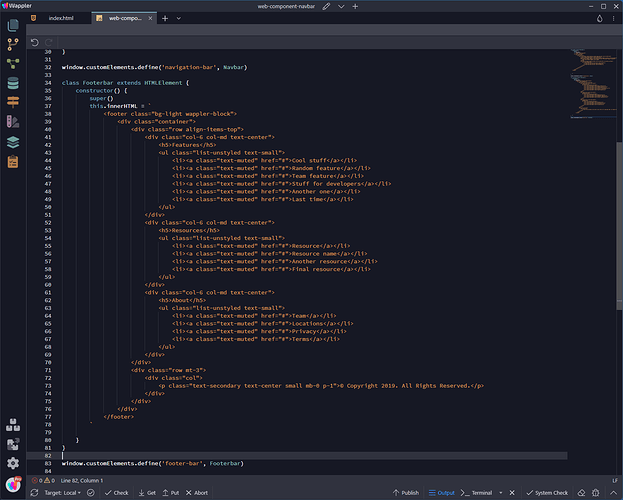Click the 'class Footerbar extends HTMLElement' line

coord(126,83)
